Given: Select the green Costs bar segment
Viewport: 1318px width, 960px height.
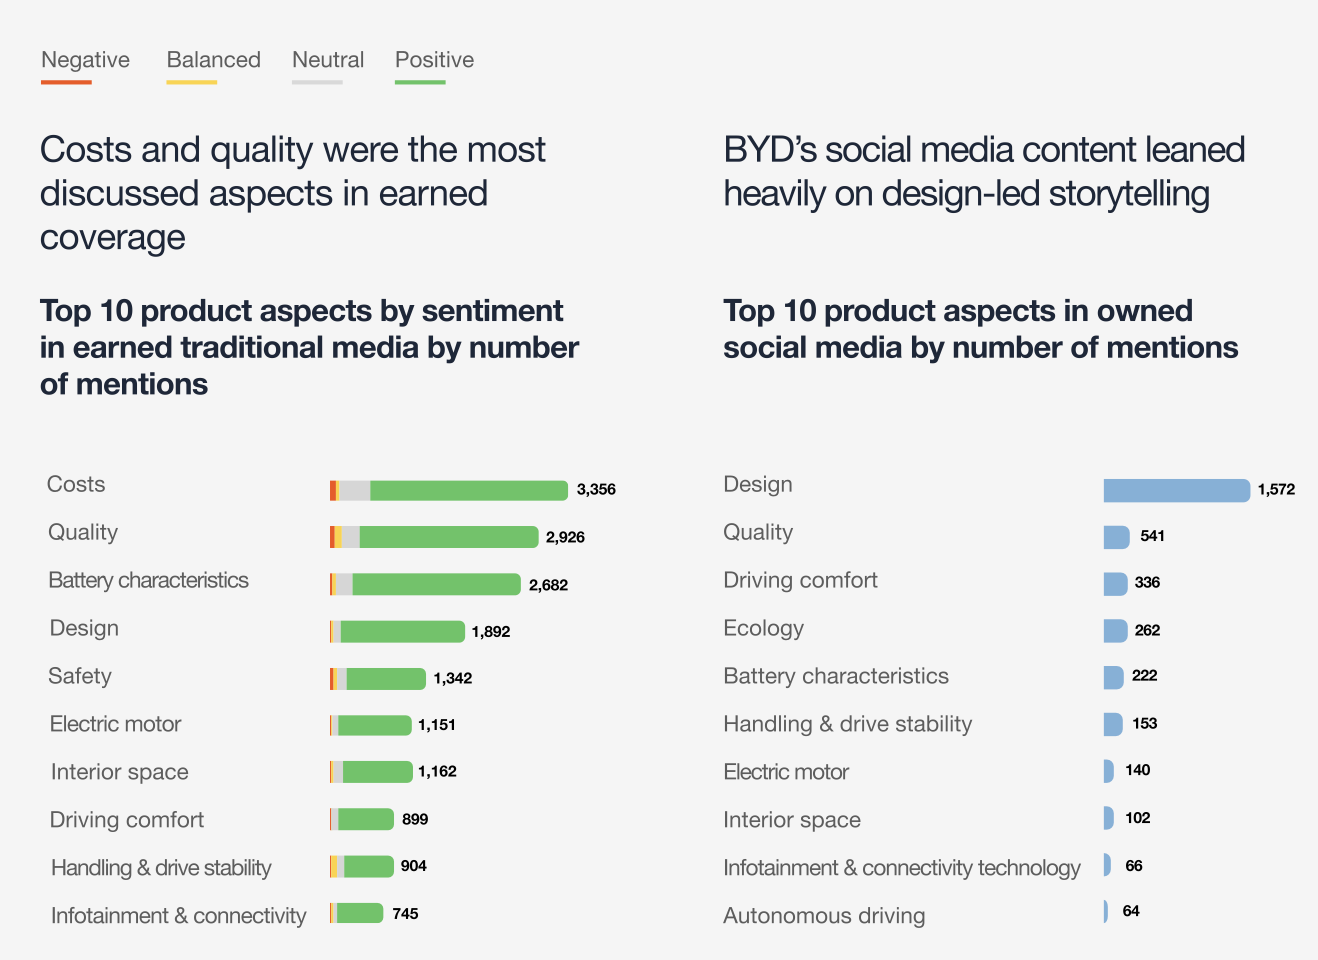Looking at the screenshot, I should [468, 490].
